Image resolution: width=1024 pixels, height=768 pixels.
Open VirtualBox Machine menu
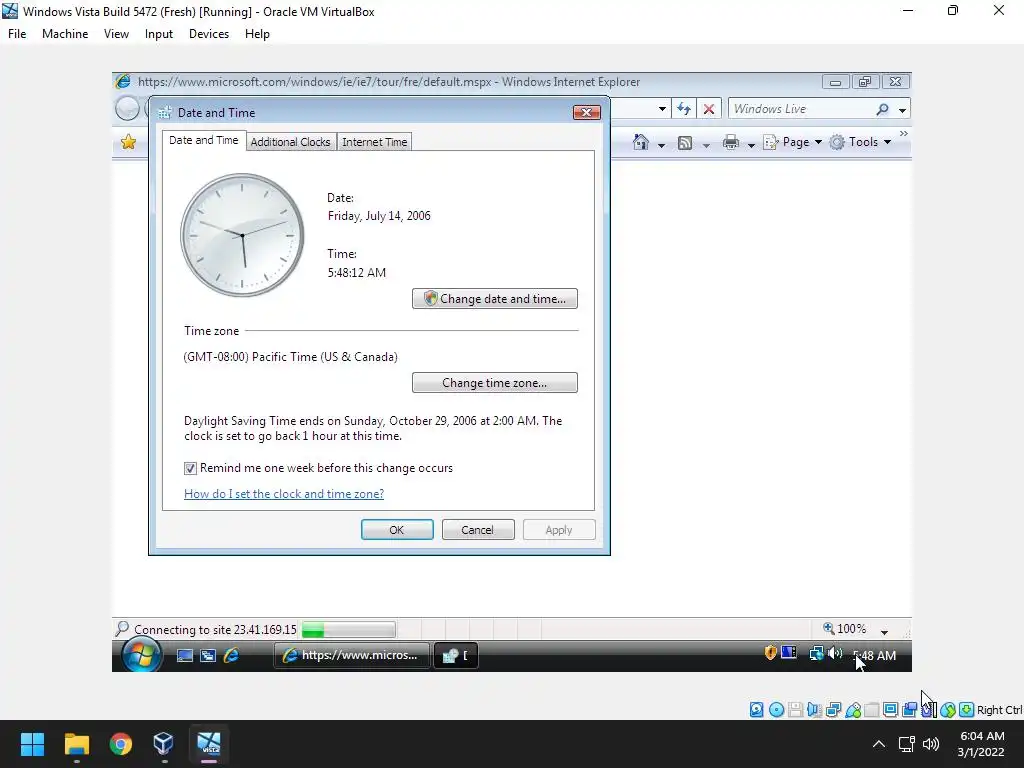(x=65, y=34)
